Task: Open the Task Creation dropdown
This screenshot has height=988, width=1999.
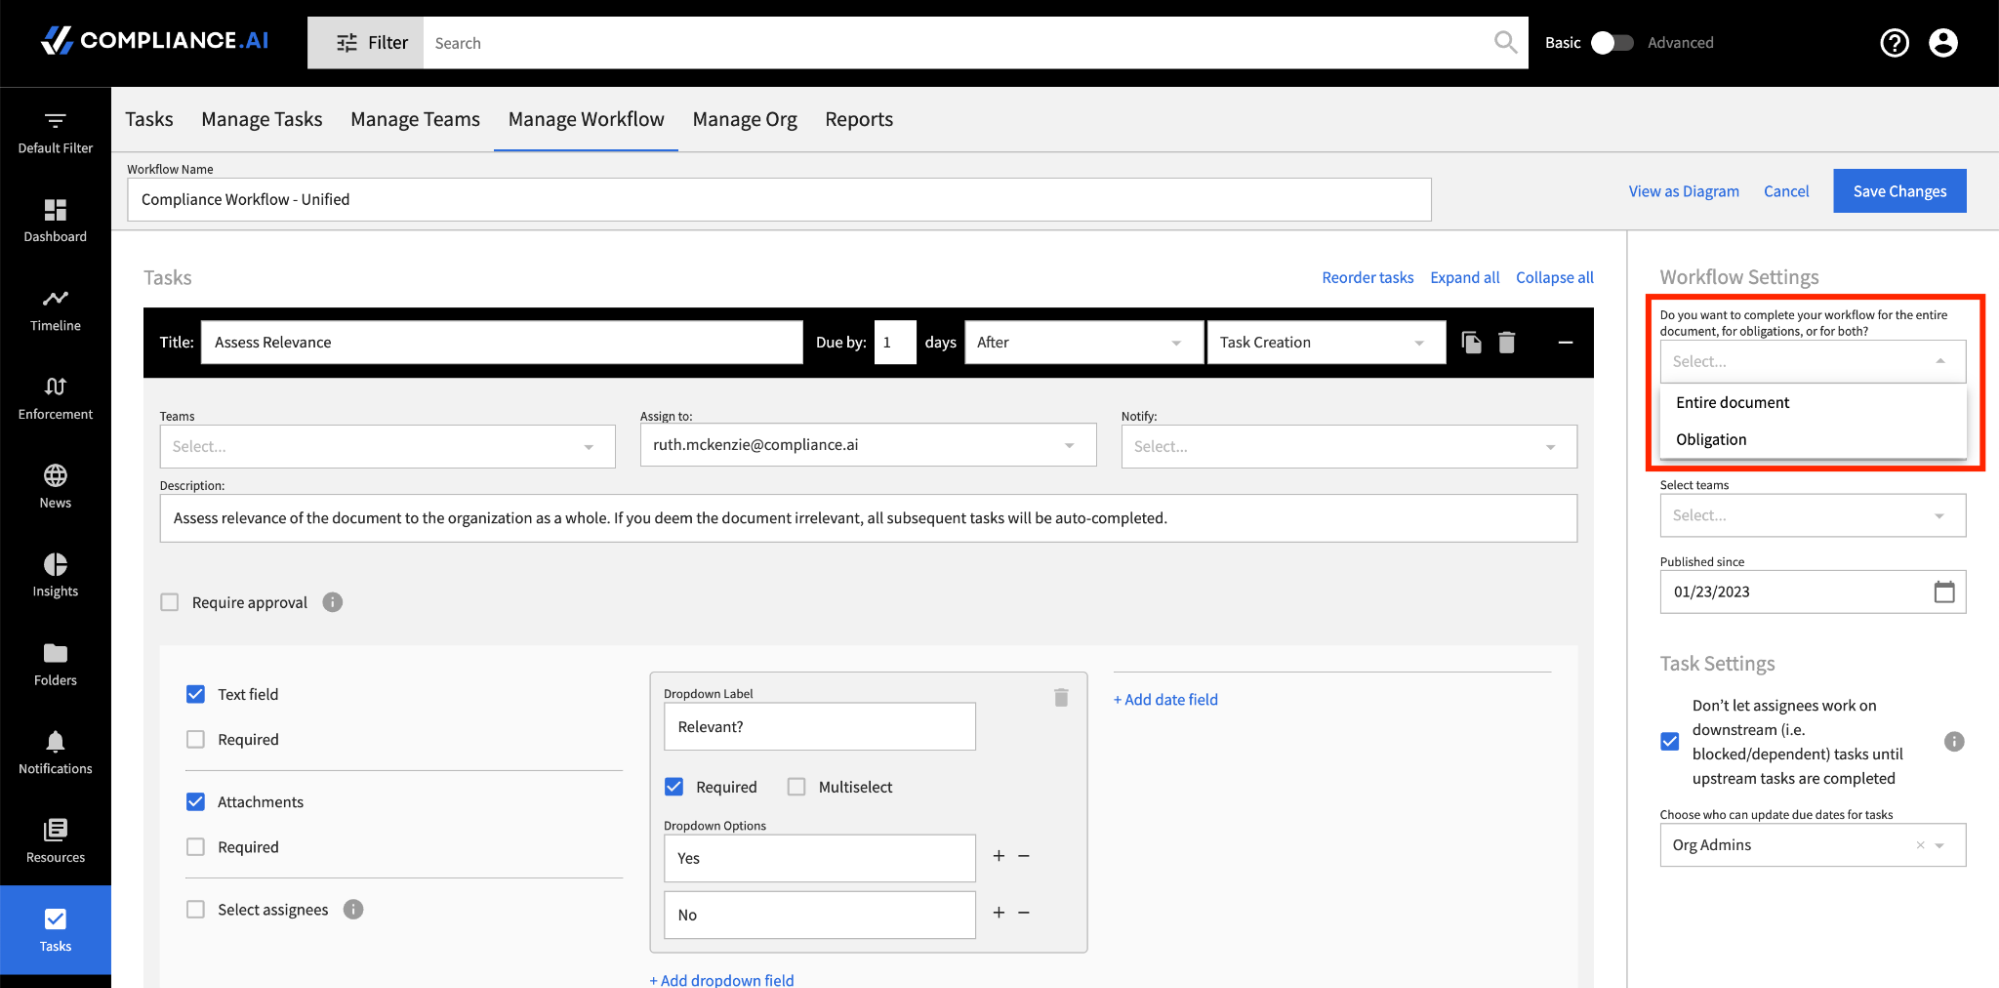Action: [x=1326, y=342]
